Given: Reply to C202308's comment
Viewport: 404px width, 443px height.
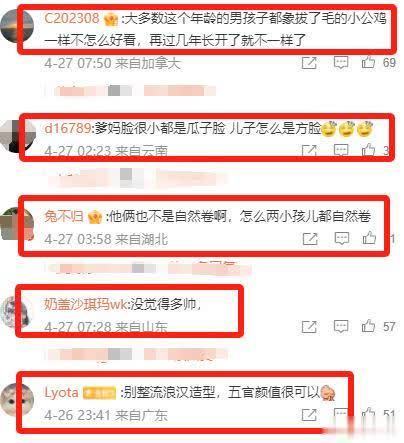Looking at the screenshot, I should (x=341, y=62).
